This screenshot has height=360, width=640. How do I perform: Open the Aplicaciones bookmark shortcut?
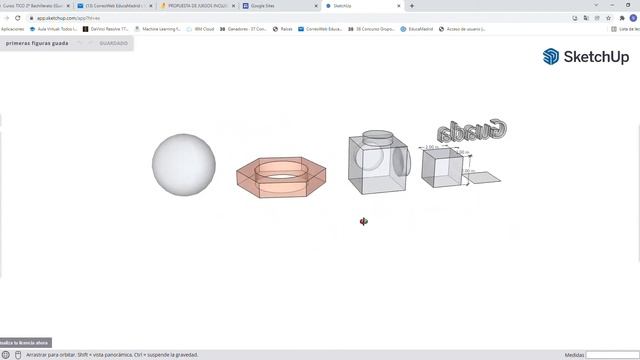[12, 29]
